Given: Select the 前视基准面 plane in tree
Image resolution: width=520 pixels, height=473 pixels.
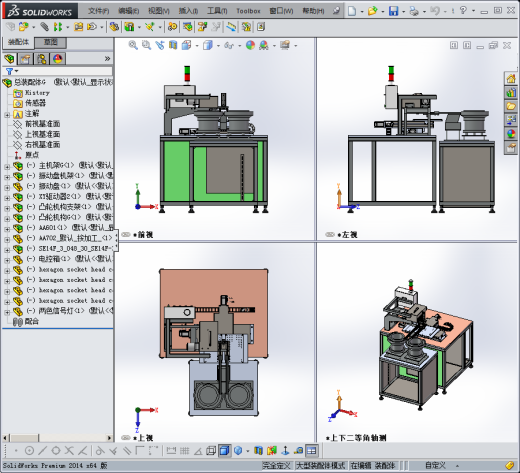Looking at the screenshot, I should pyautogui.click(x=43, y=124).
